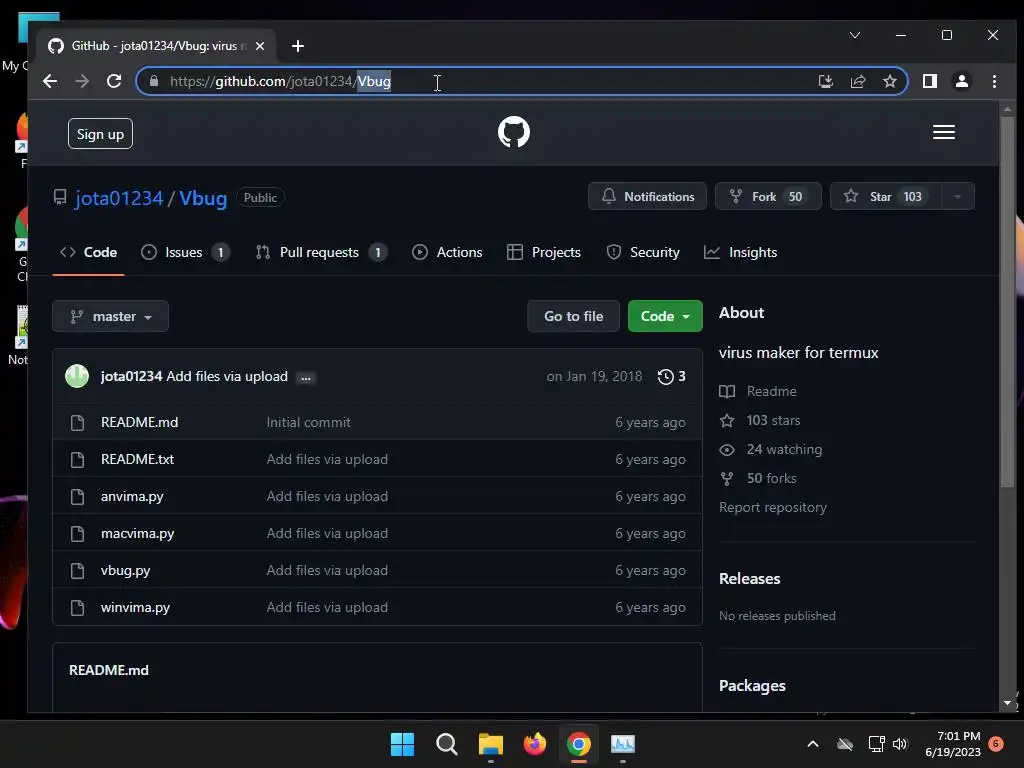The width and height of the screenshot is (1024, 768).
Task: Open the tab search chevron
Action: [x=854, y=35]
